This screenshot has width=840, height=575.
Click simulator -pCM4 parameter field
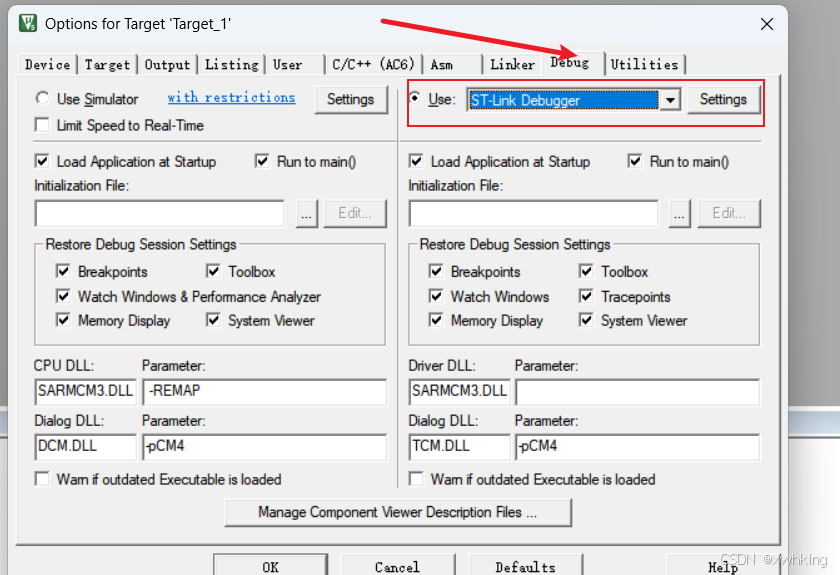click(x=265, y=447)
